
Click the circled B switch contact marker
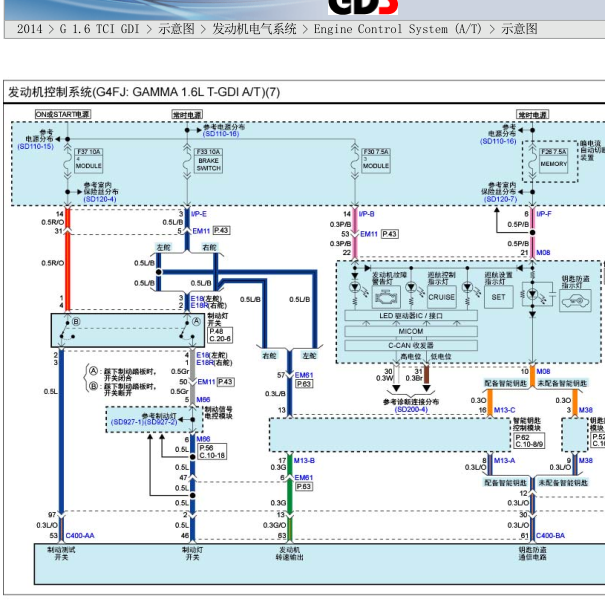[x=76, y=321]
